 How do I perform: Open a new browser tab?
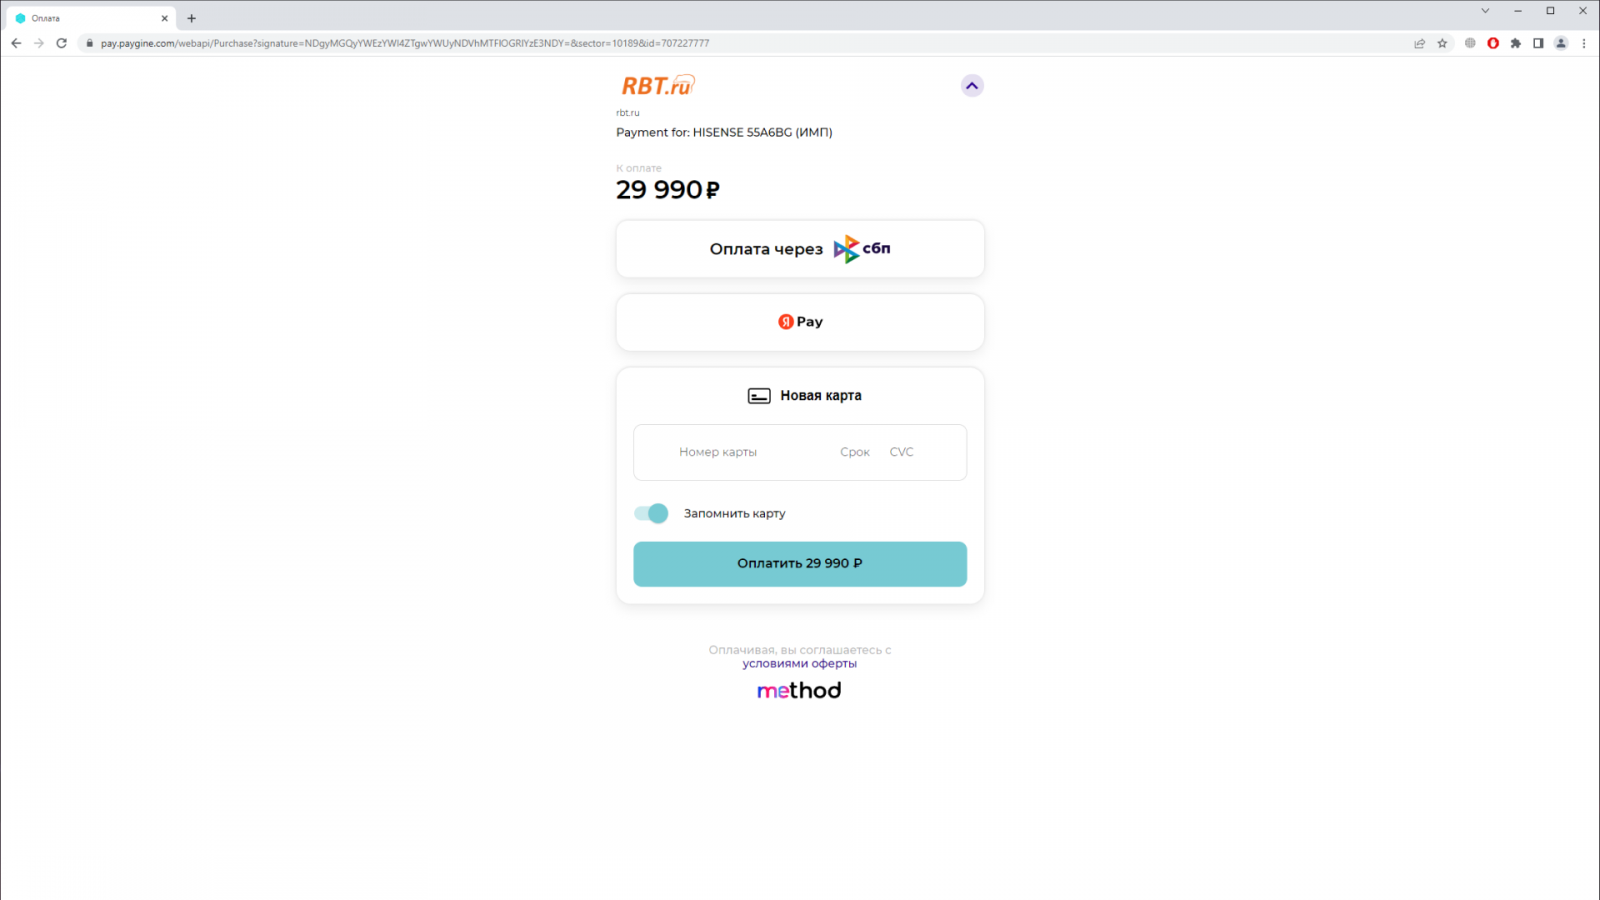tap(192, 18)
